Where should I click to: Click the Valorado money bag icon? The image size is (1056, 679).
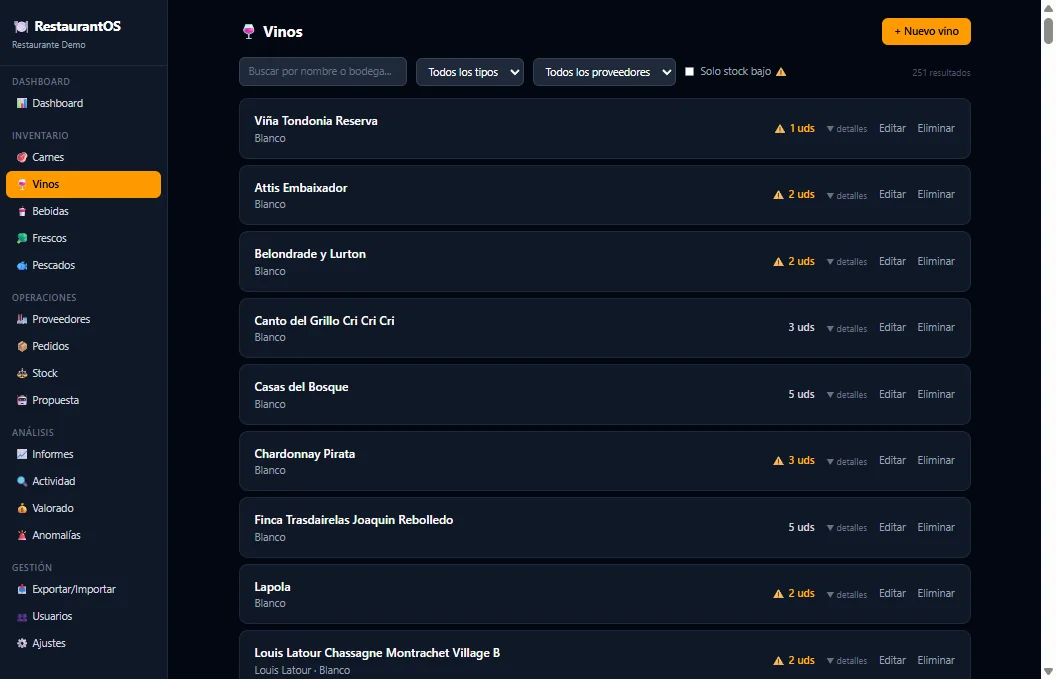pyautogui.click(x=22, y=508)
